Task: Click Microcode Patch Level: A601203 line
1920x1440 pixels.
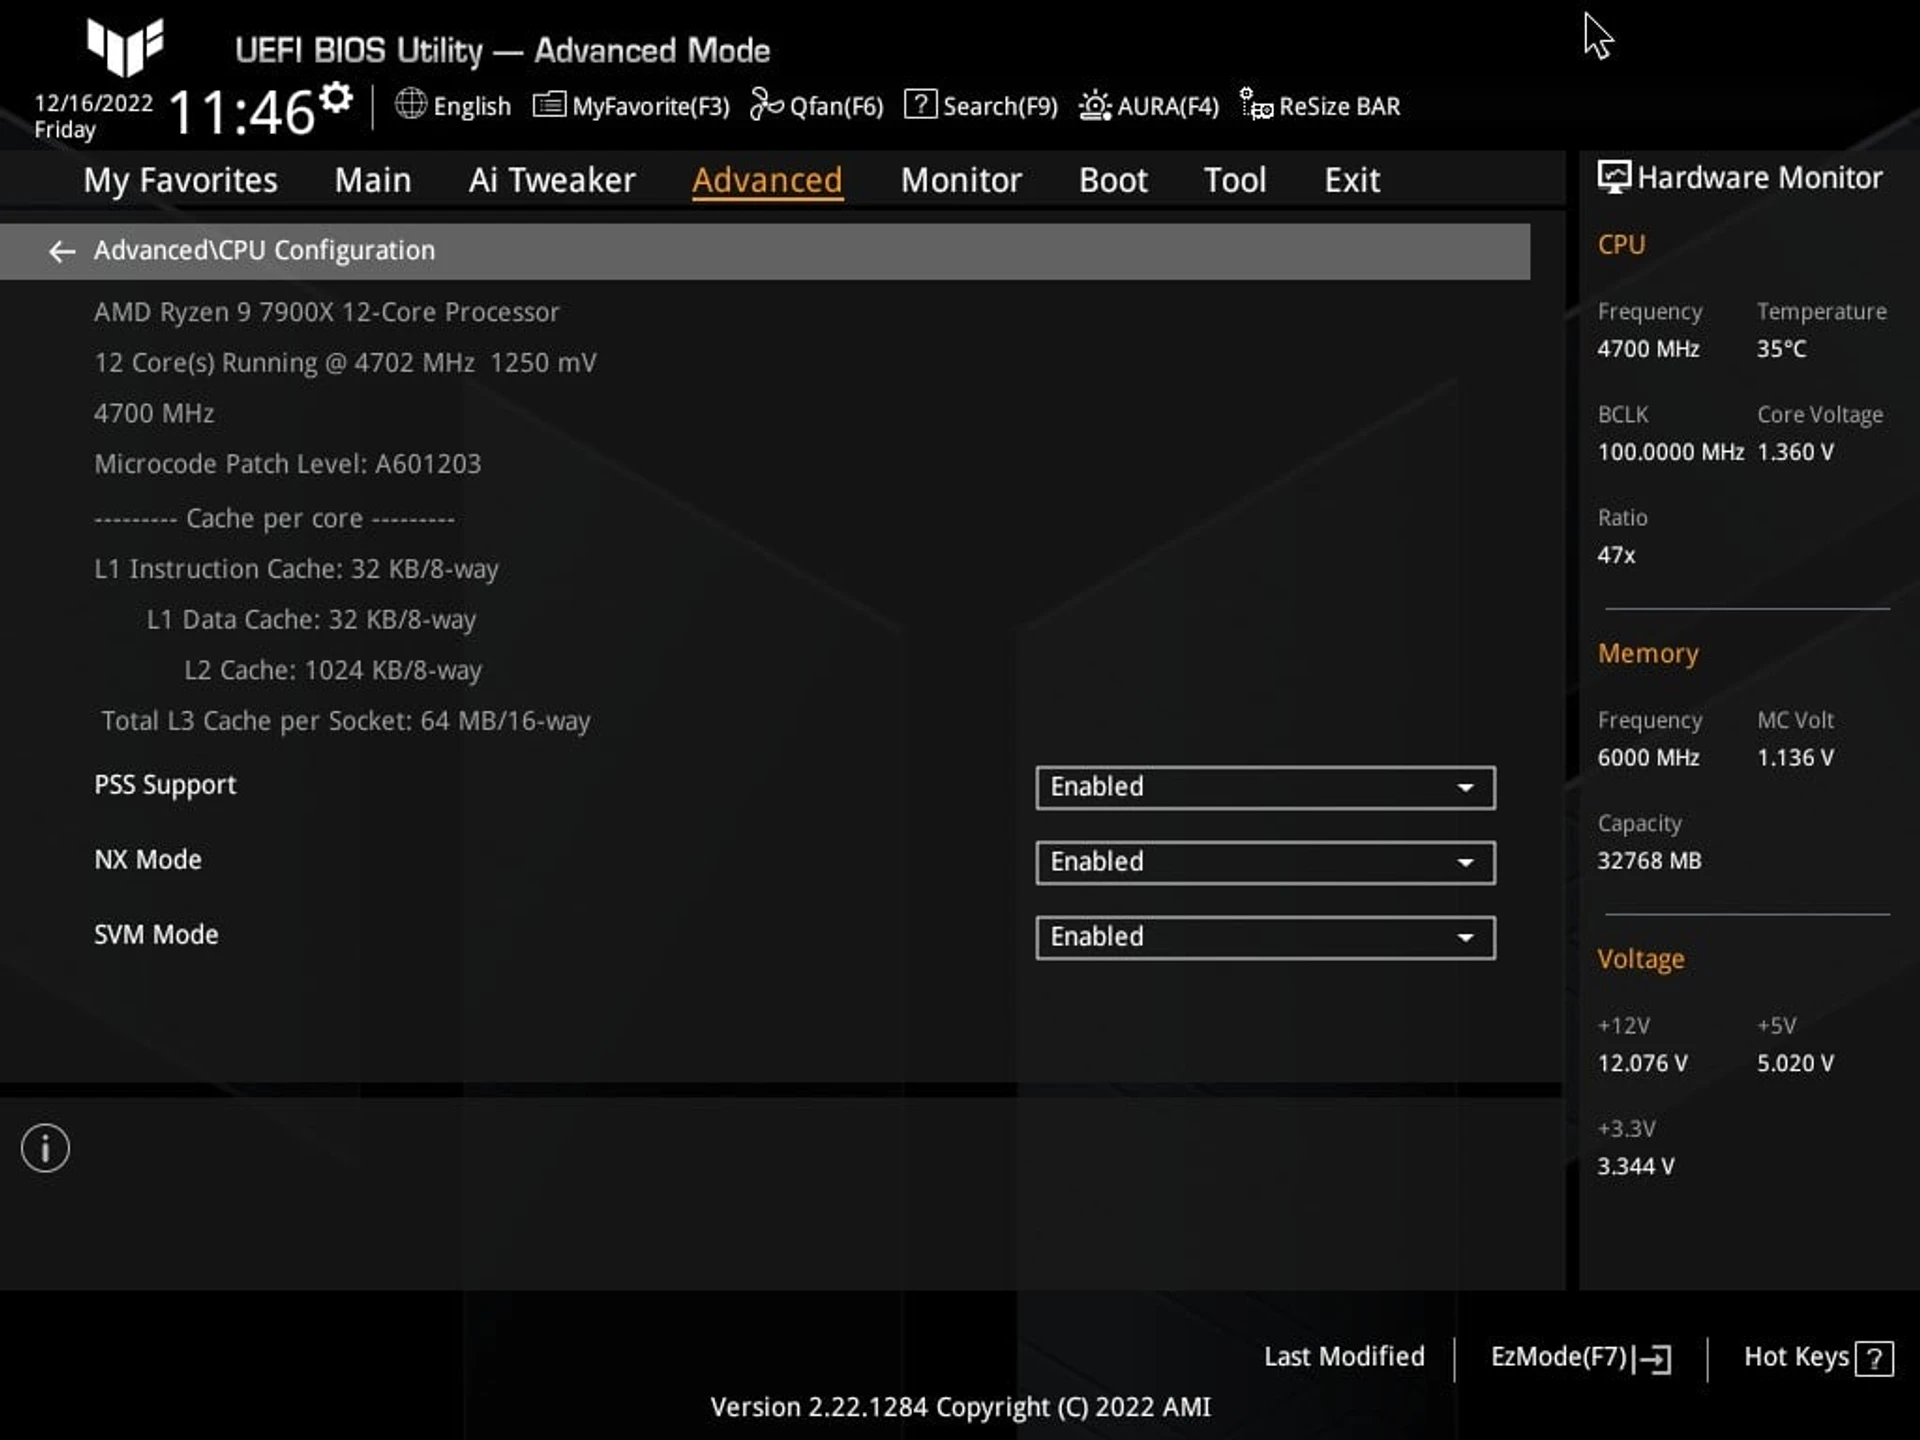Action: (288, 464)
